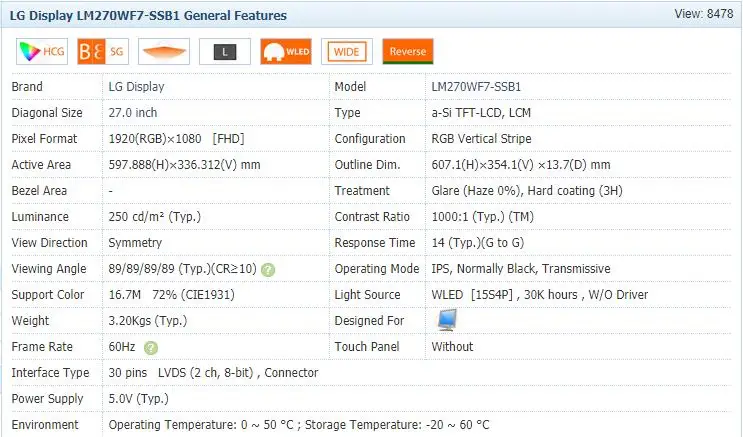Click the WLED [15S4P] light source value
The width and height of the screenshot is (743, 437).
pos(540,295)
